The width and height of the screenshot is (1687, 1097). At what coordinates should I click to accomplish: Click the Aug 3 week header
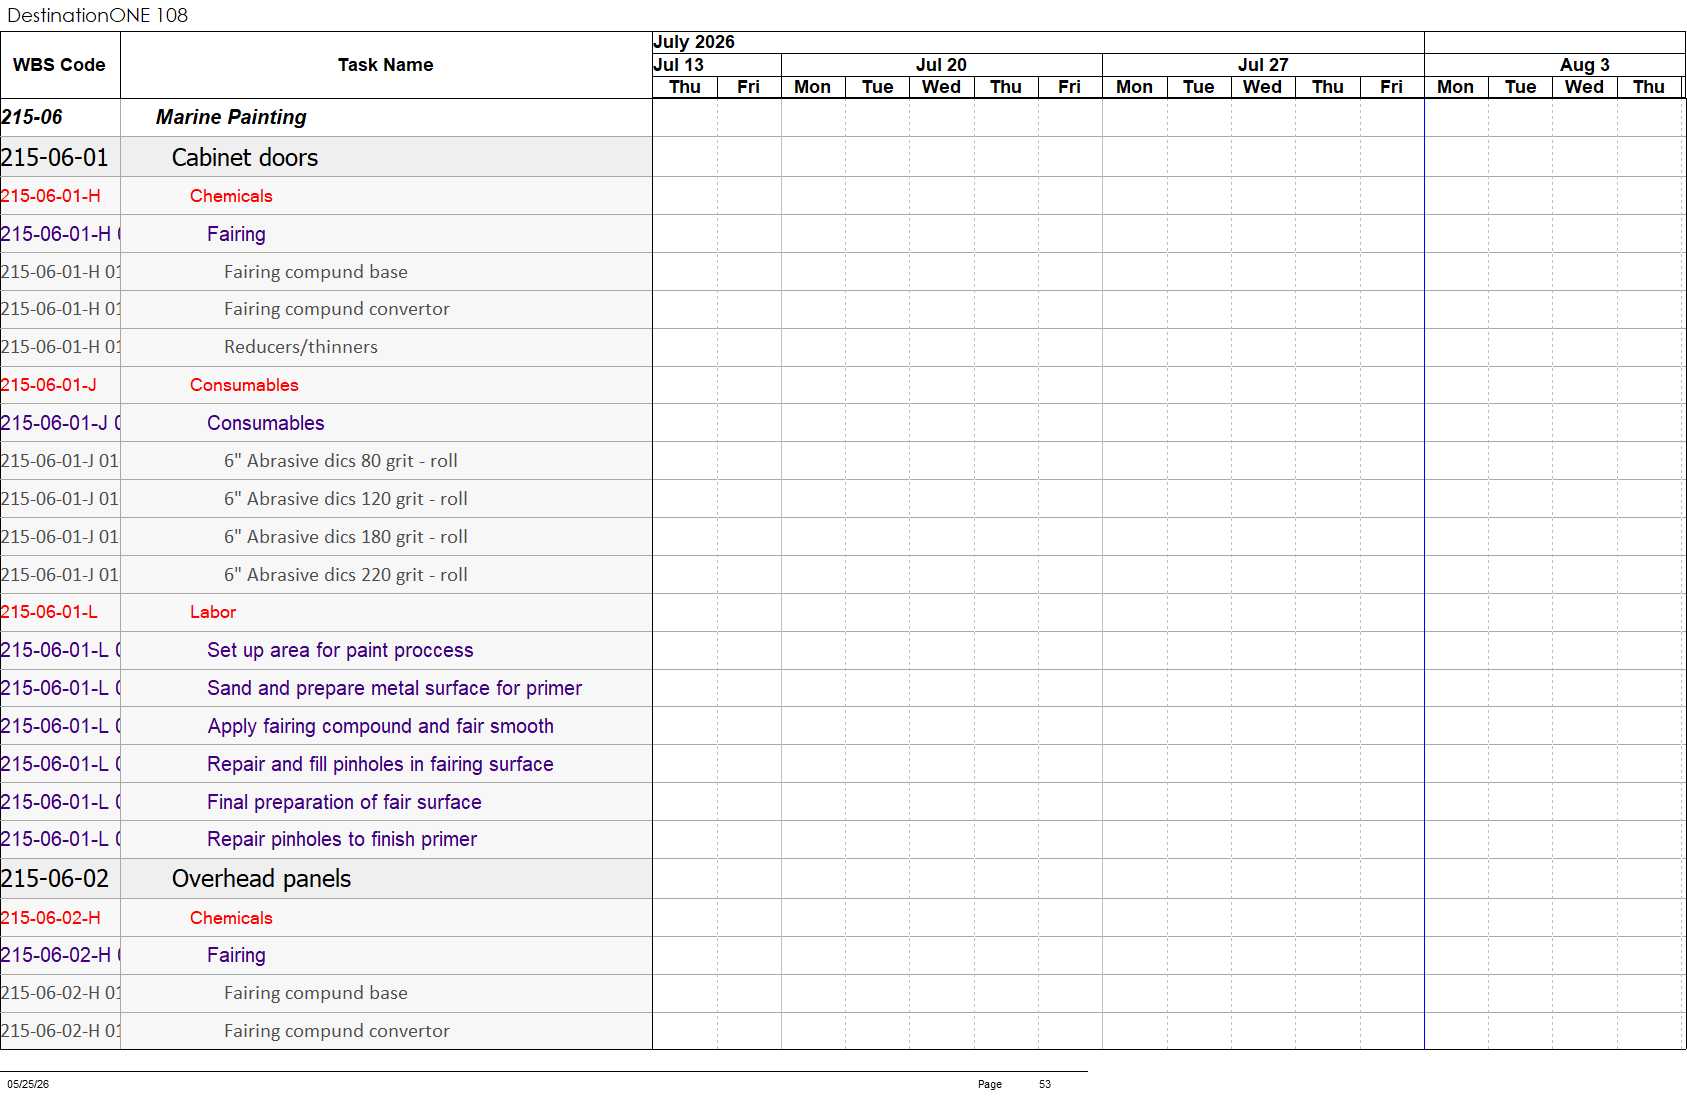(x=1584, y=65)
